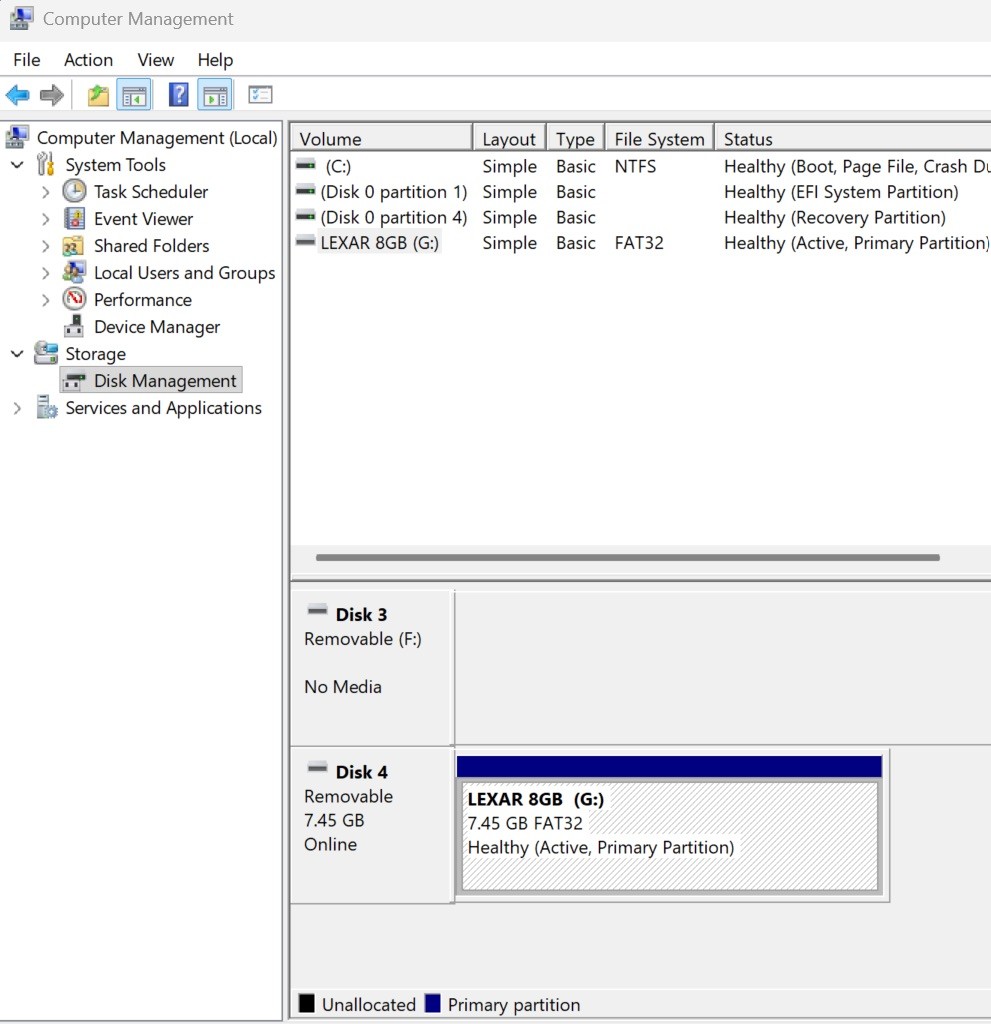This screenshot has height=1024, width=991.
Task: Click the drive icon beside (C:) volume
Action: tap(305, 165)
